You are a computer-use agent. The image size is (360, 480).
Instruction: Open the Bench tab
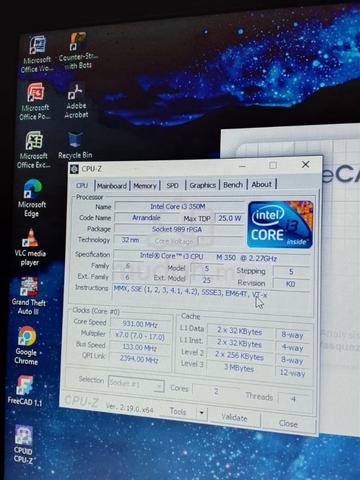(233, 184)
